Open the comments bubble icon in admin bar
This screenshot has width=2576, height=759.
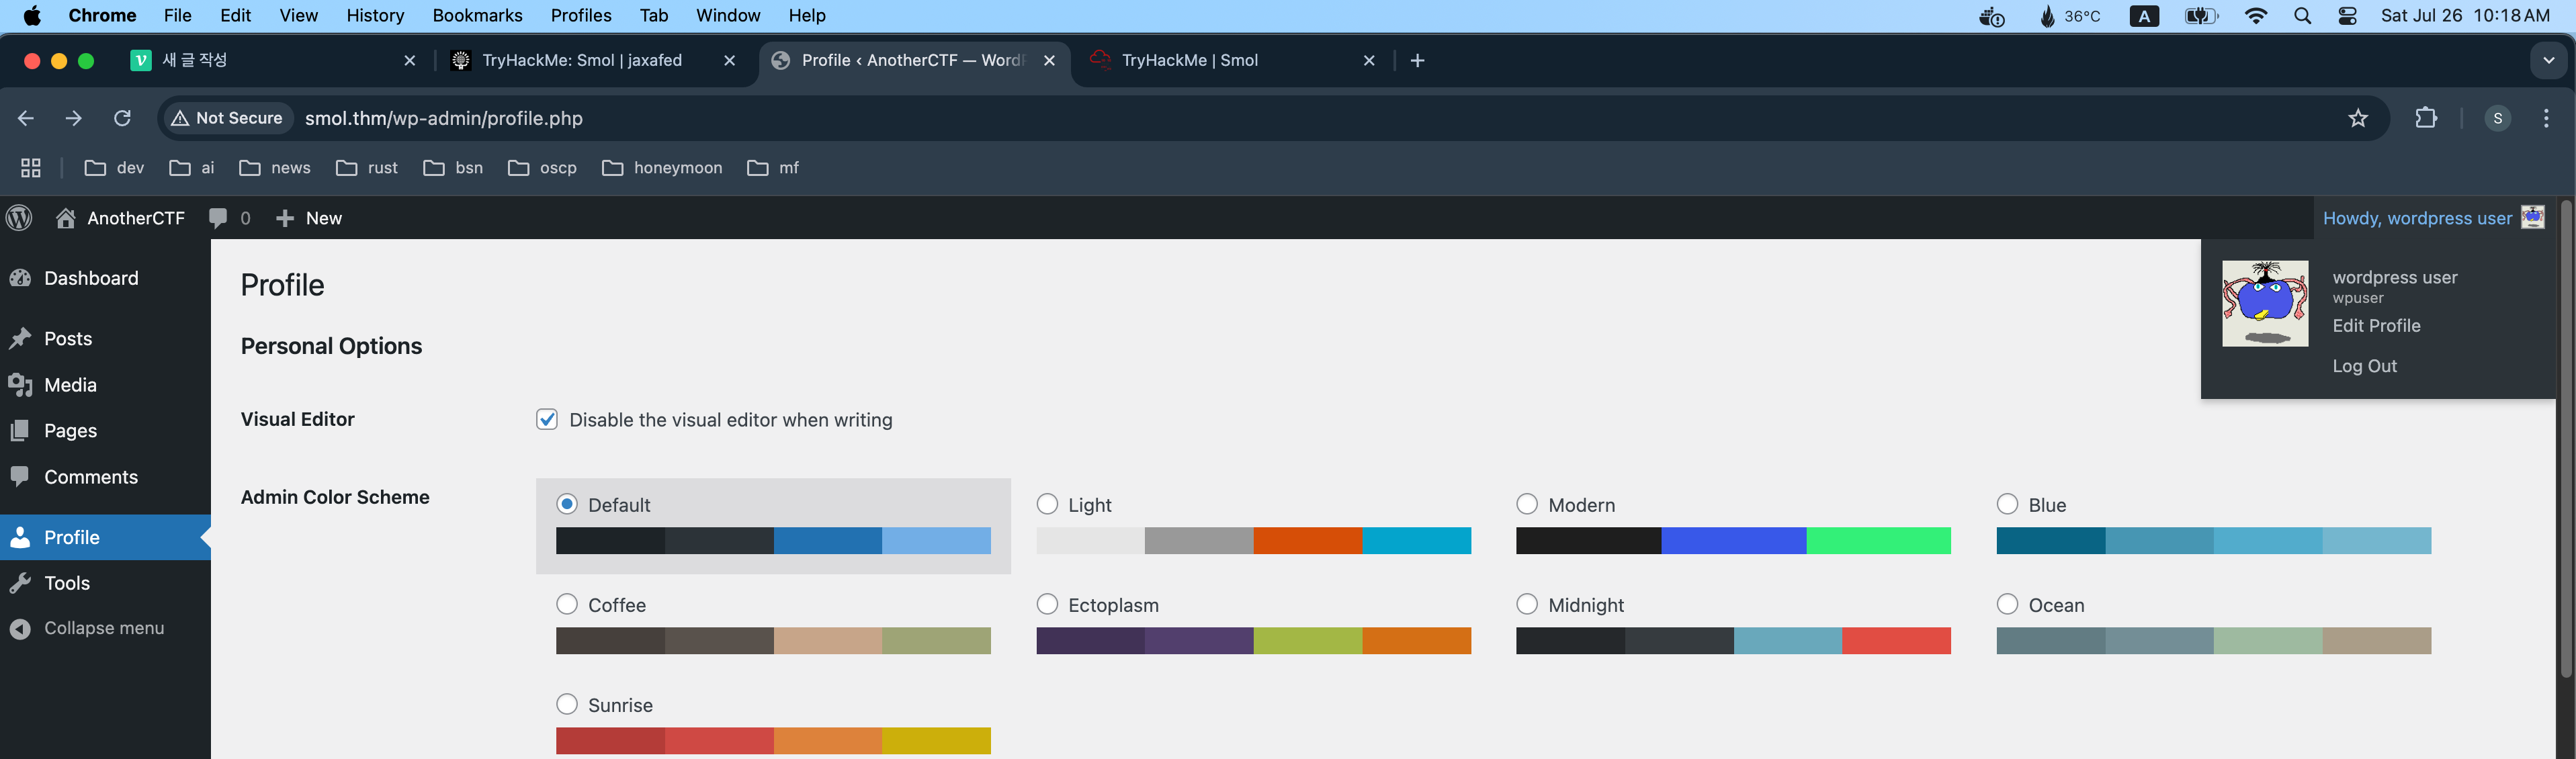pyautogui.click(x=218, y=218)
